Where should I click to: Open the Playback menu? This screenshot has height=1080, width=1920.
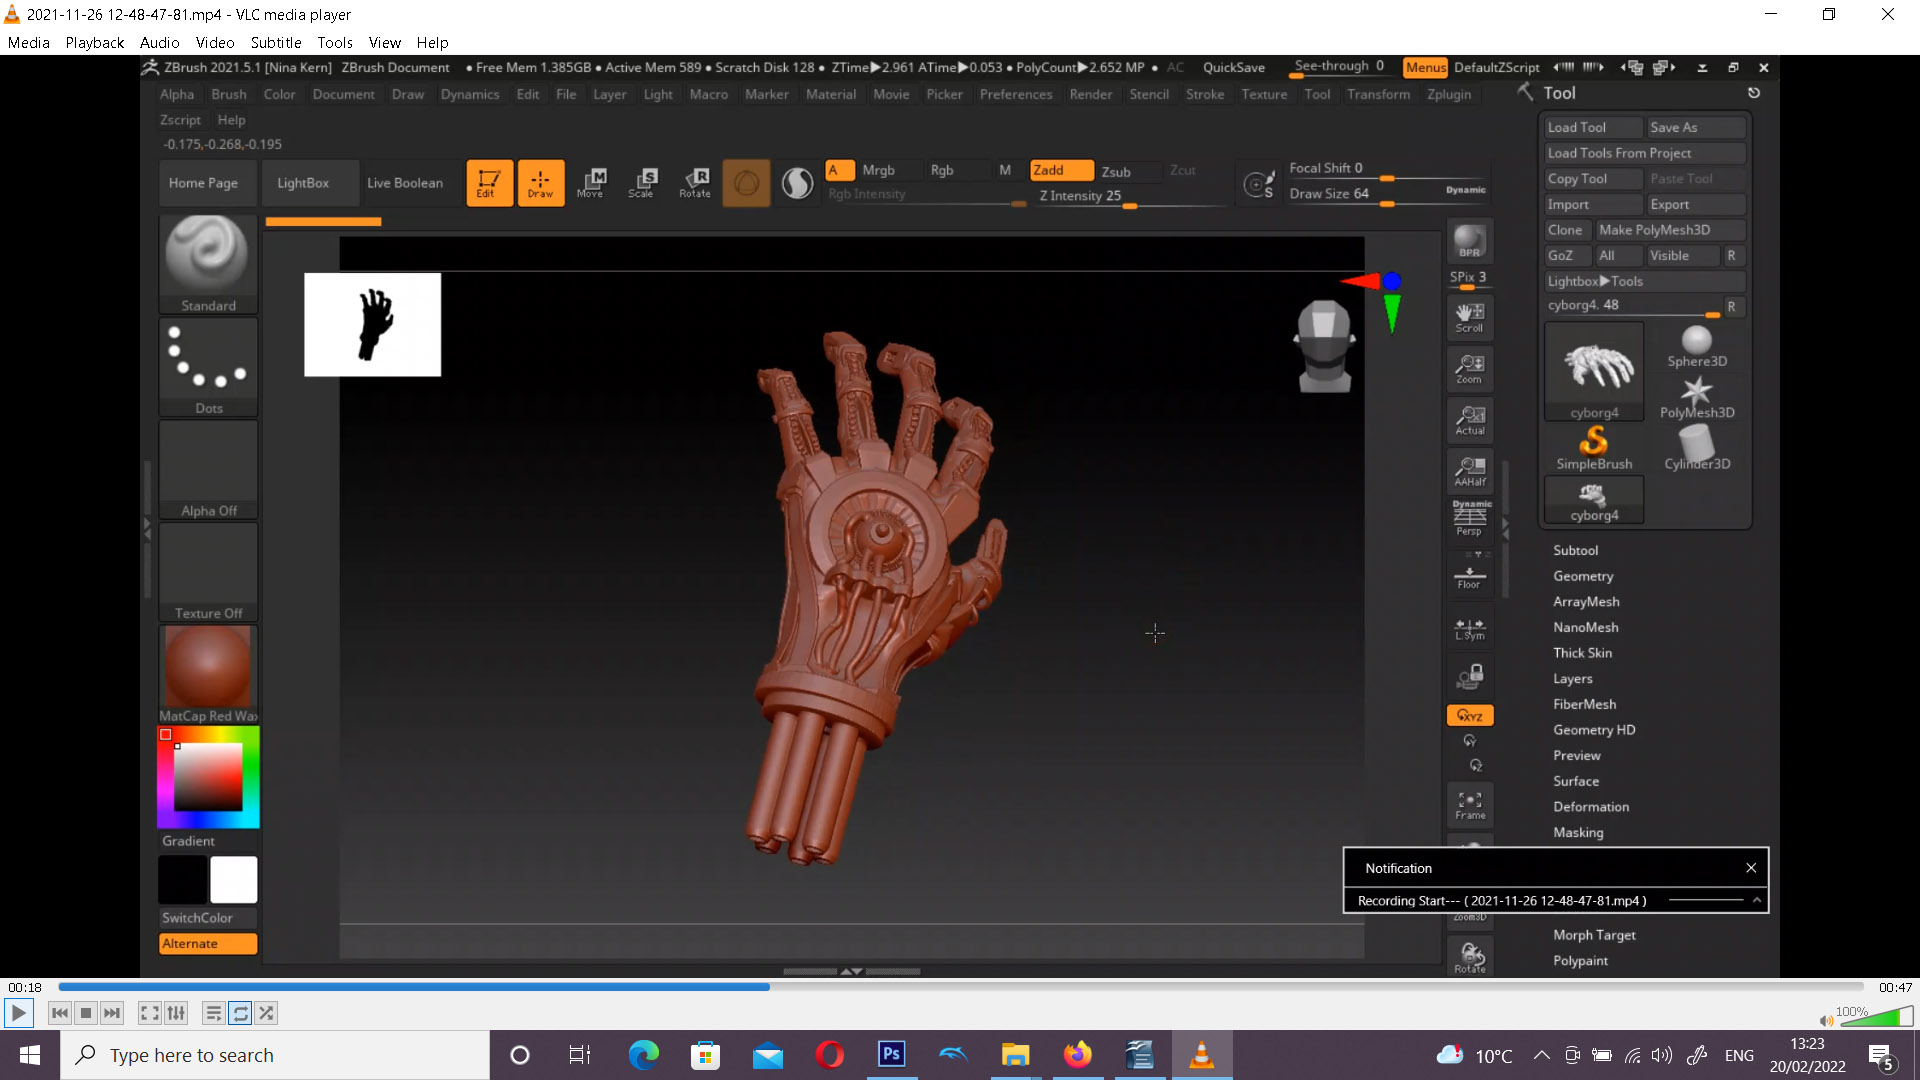(94, 43)
